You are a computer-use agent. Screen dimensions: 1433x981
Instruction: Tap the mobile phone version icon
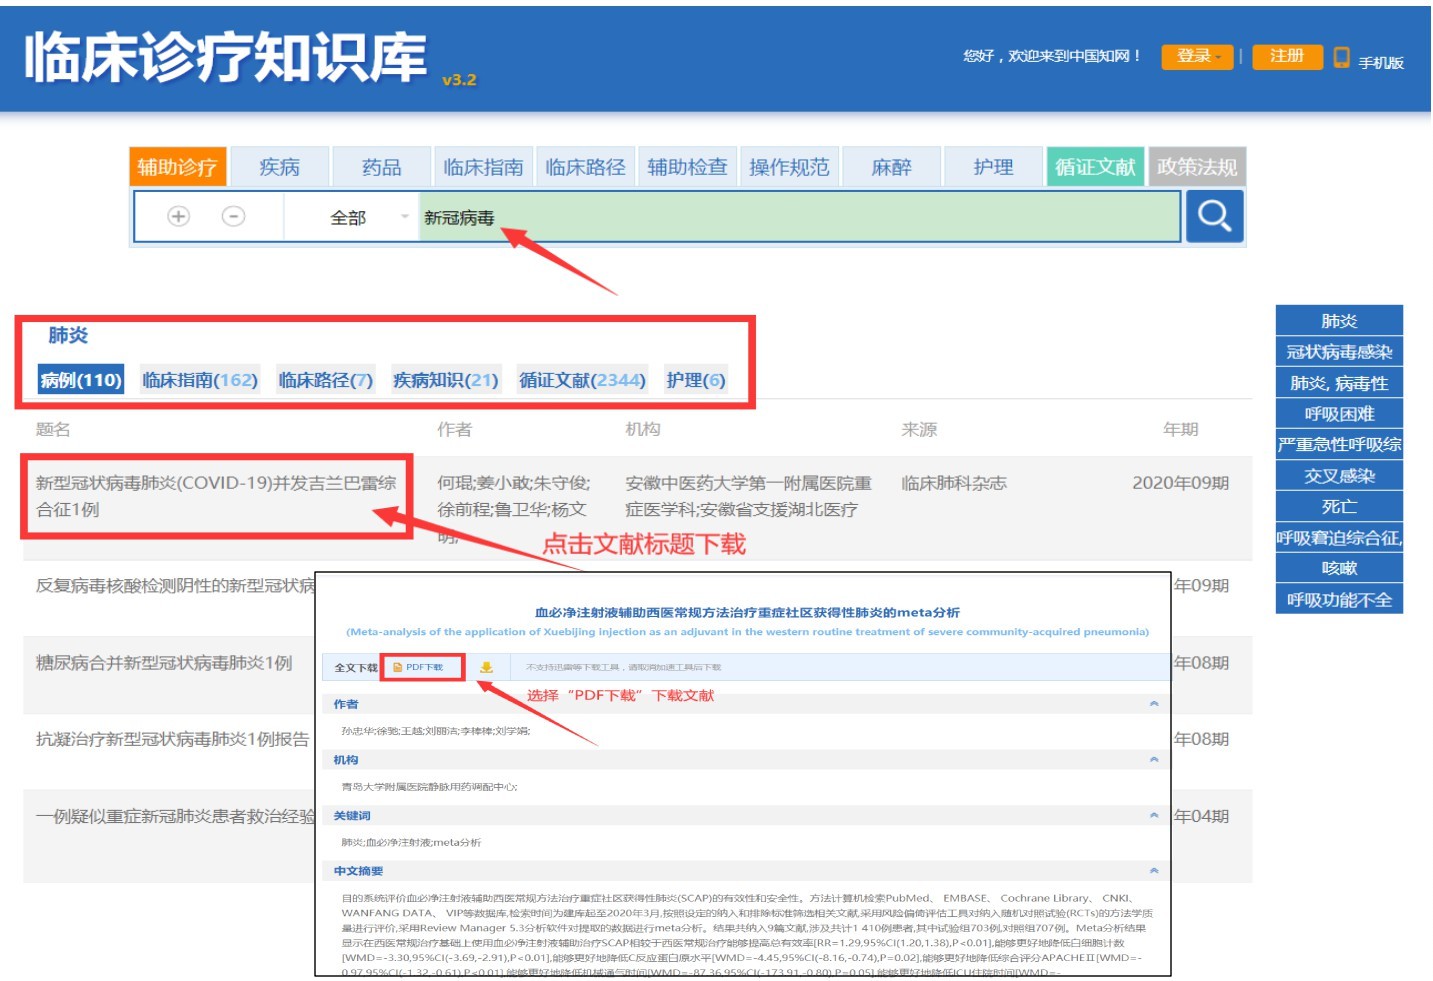tap(1341, 58)
